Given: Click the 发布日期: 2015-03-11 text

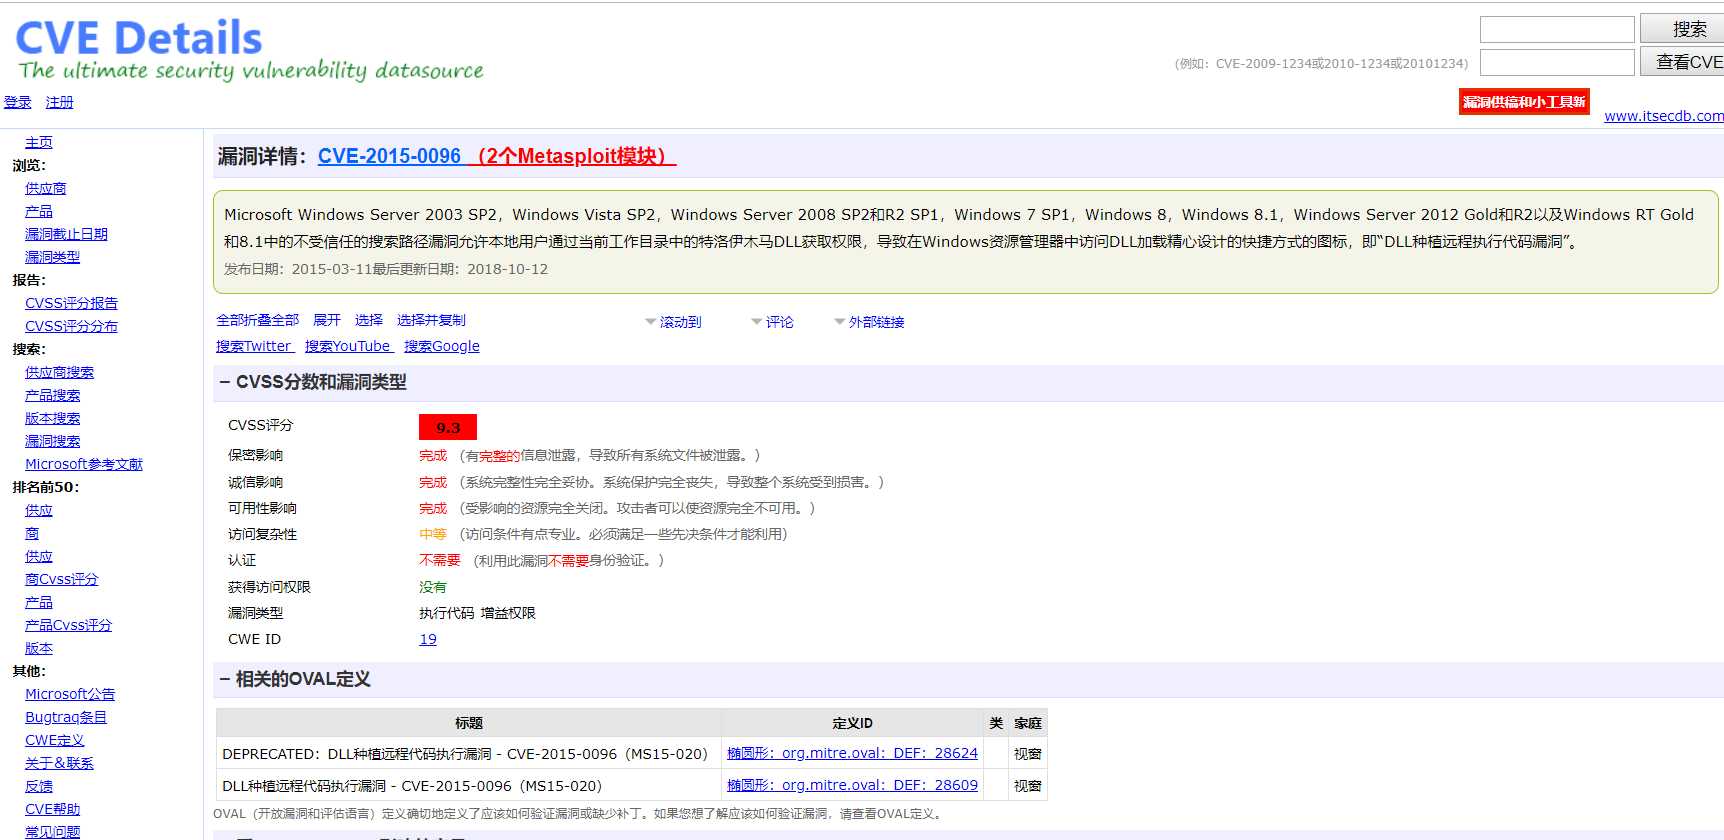Looking at the screenshot, I should pyautogui.click(x=298, y=269).
